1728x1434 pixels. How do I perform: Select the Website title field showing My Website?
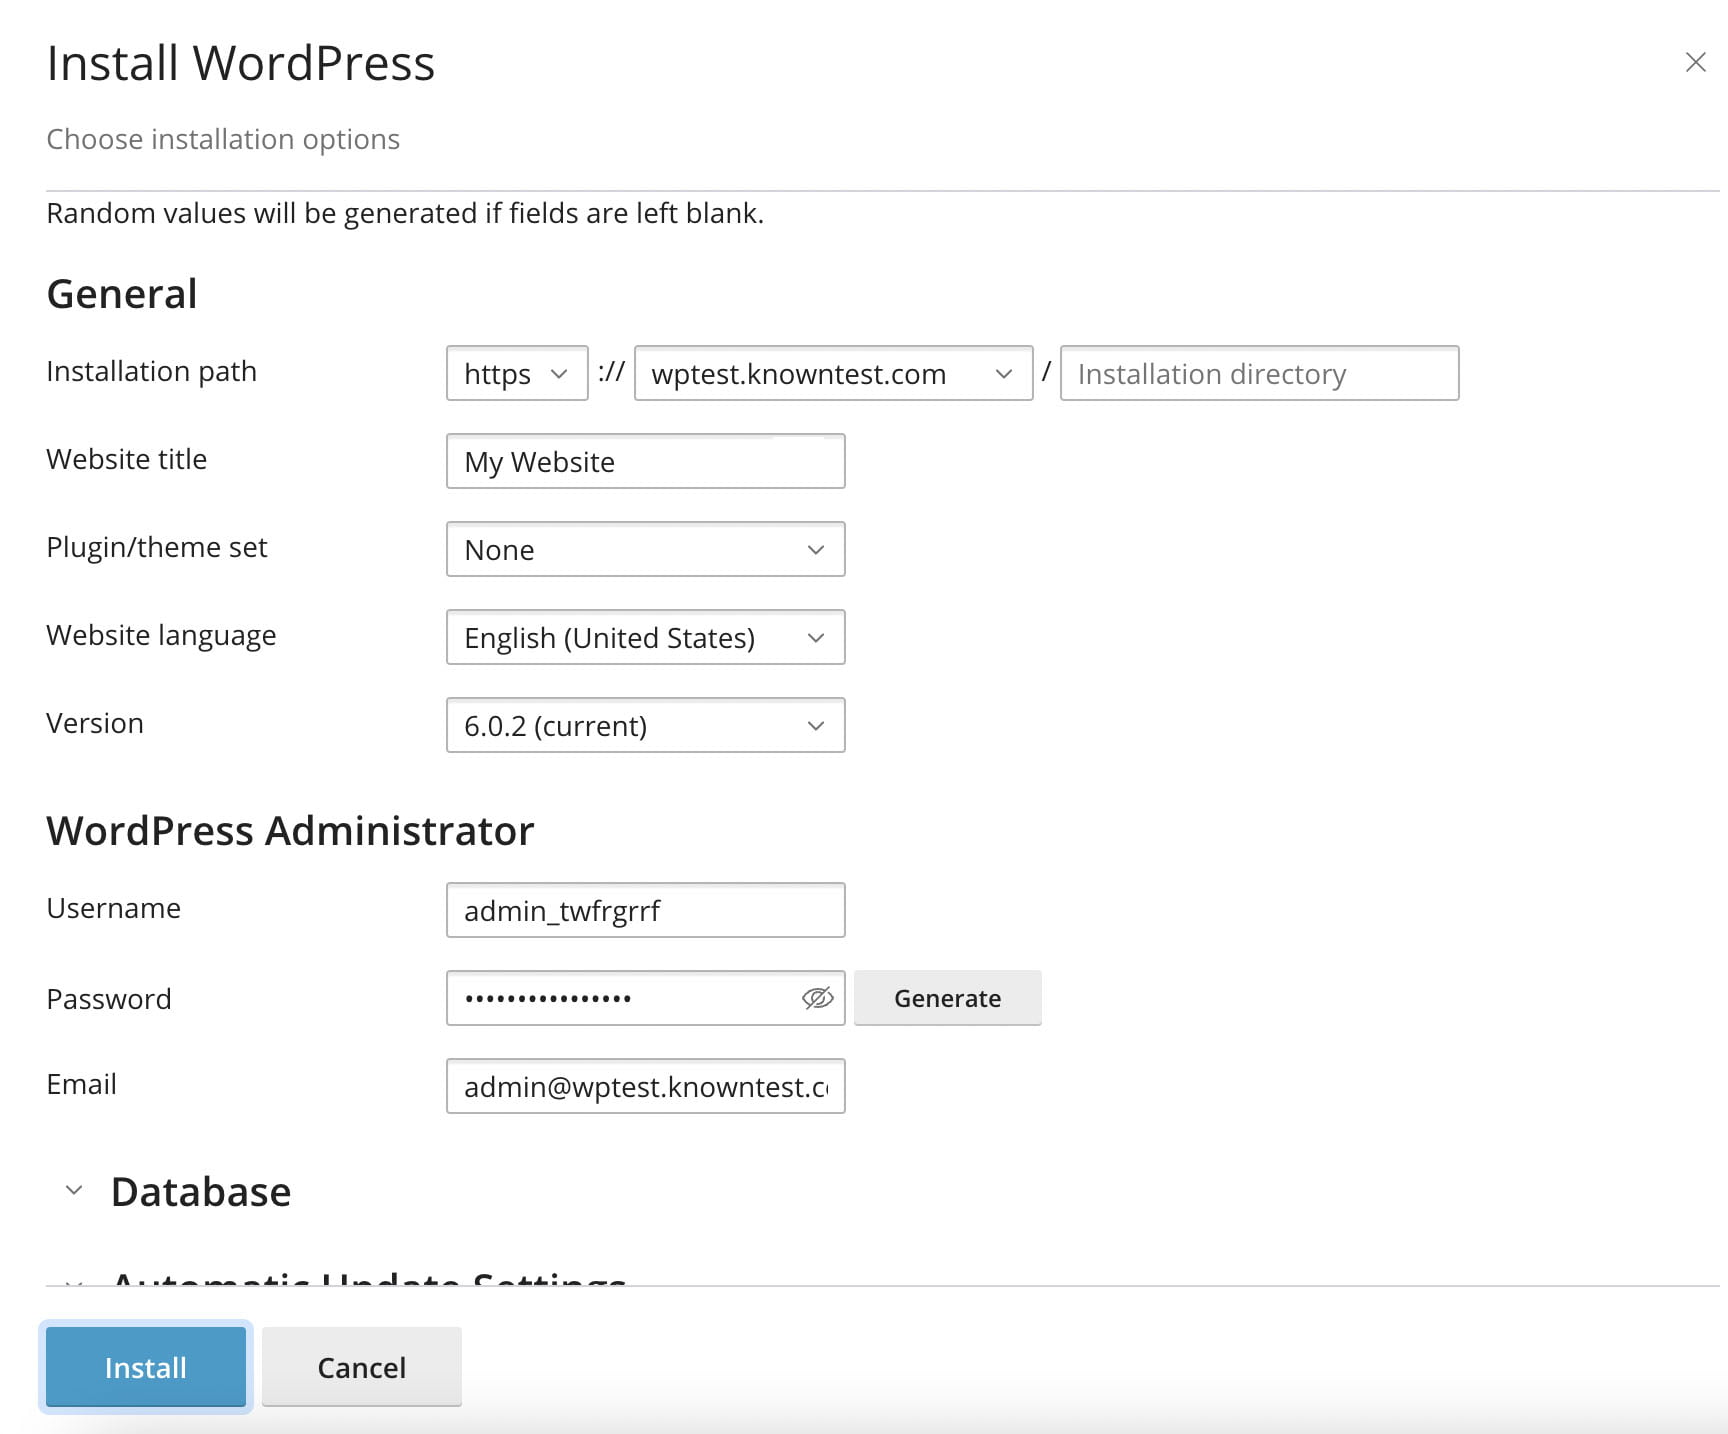645,461
